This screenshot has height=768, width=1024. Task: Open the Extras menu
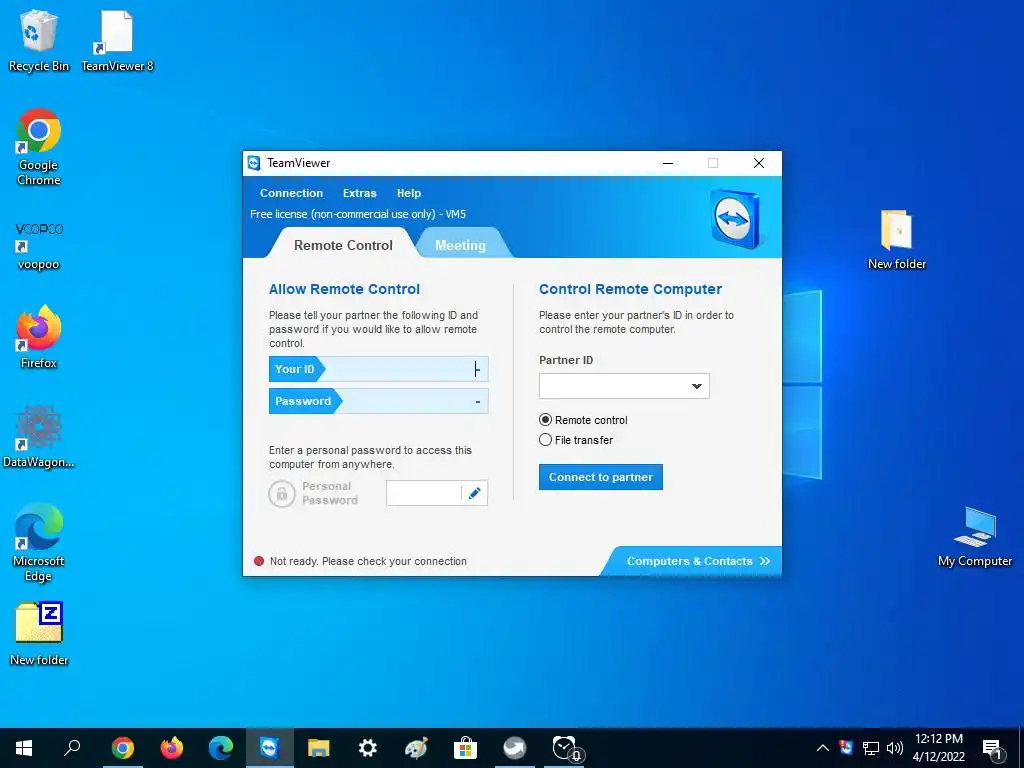coord(359,193)
